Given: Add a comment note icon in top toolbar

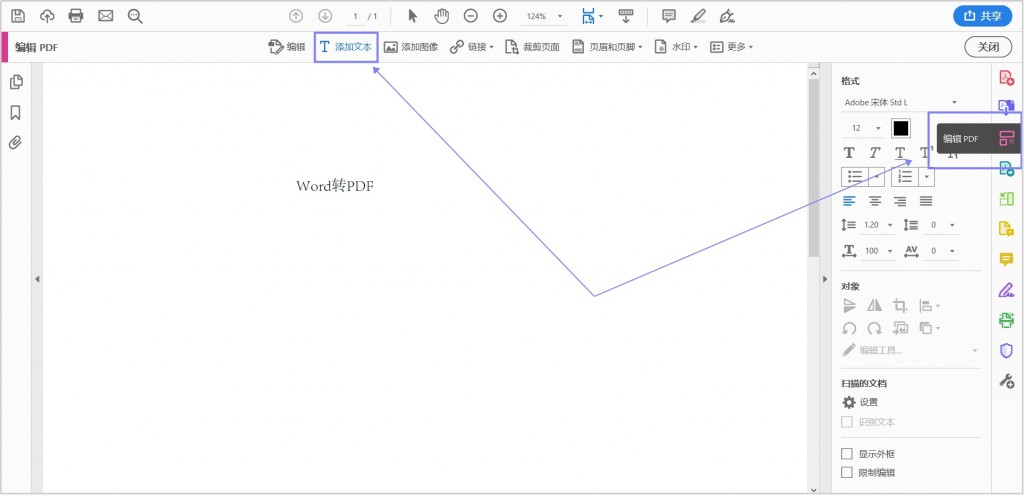Looking at the screenshot, I should coord(669,16).
